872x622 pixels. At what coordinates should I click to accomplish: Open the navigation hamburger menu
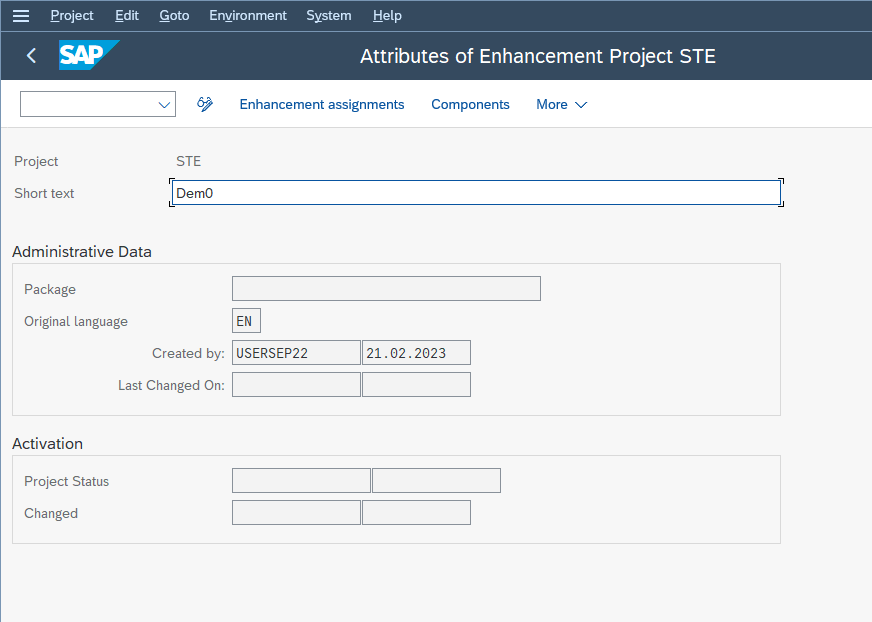point(20,15)
